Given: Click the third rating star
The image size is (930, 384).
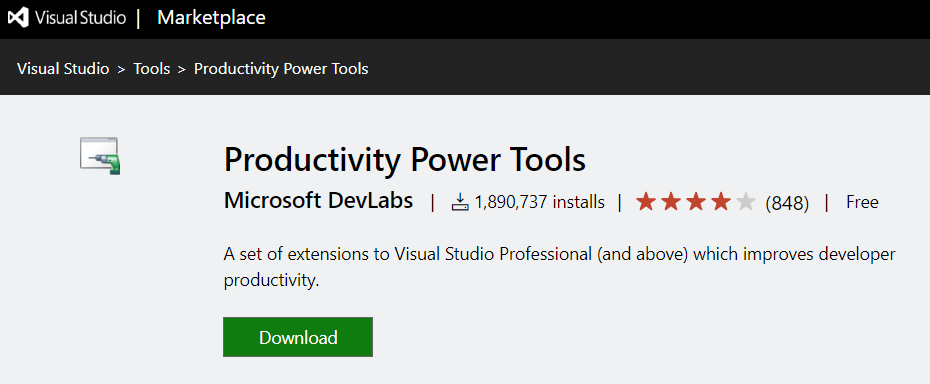Looking at the screenshot, I should coord(696,202).
